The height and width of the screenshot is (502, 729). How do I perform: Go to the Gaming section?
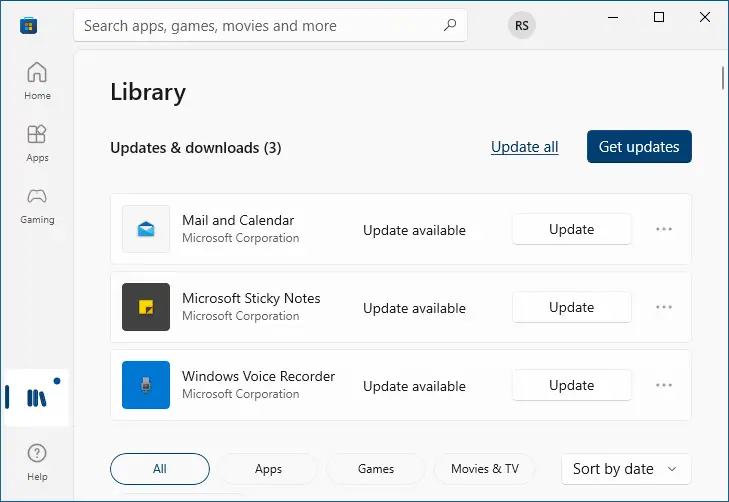37,205
